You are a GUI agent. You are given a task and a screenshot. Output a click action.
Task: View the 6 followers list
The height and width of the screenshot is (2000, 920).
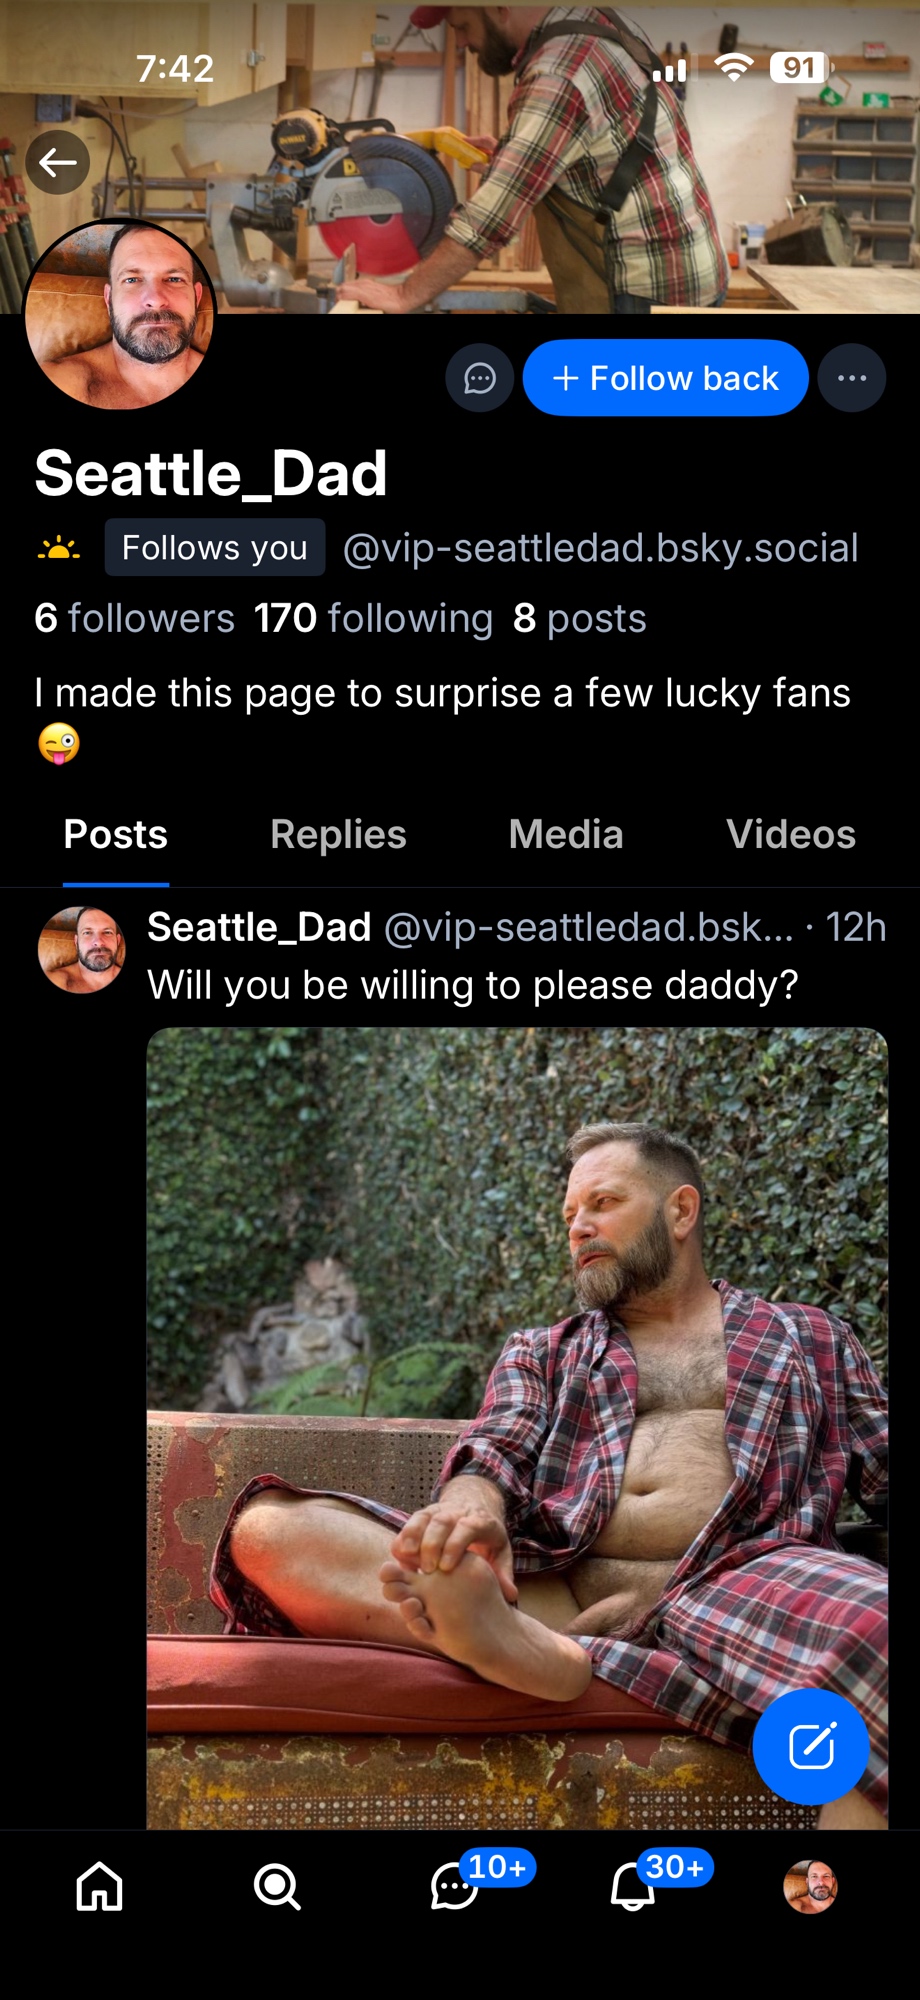point(134,618)
